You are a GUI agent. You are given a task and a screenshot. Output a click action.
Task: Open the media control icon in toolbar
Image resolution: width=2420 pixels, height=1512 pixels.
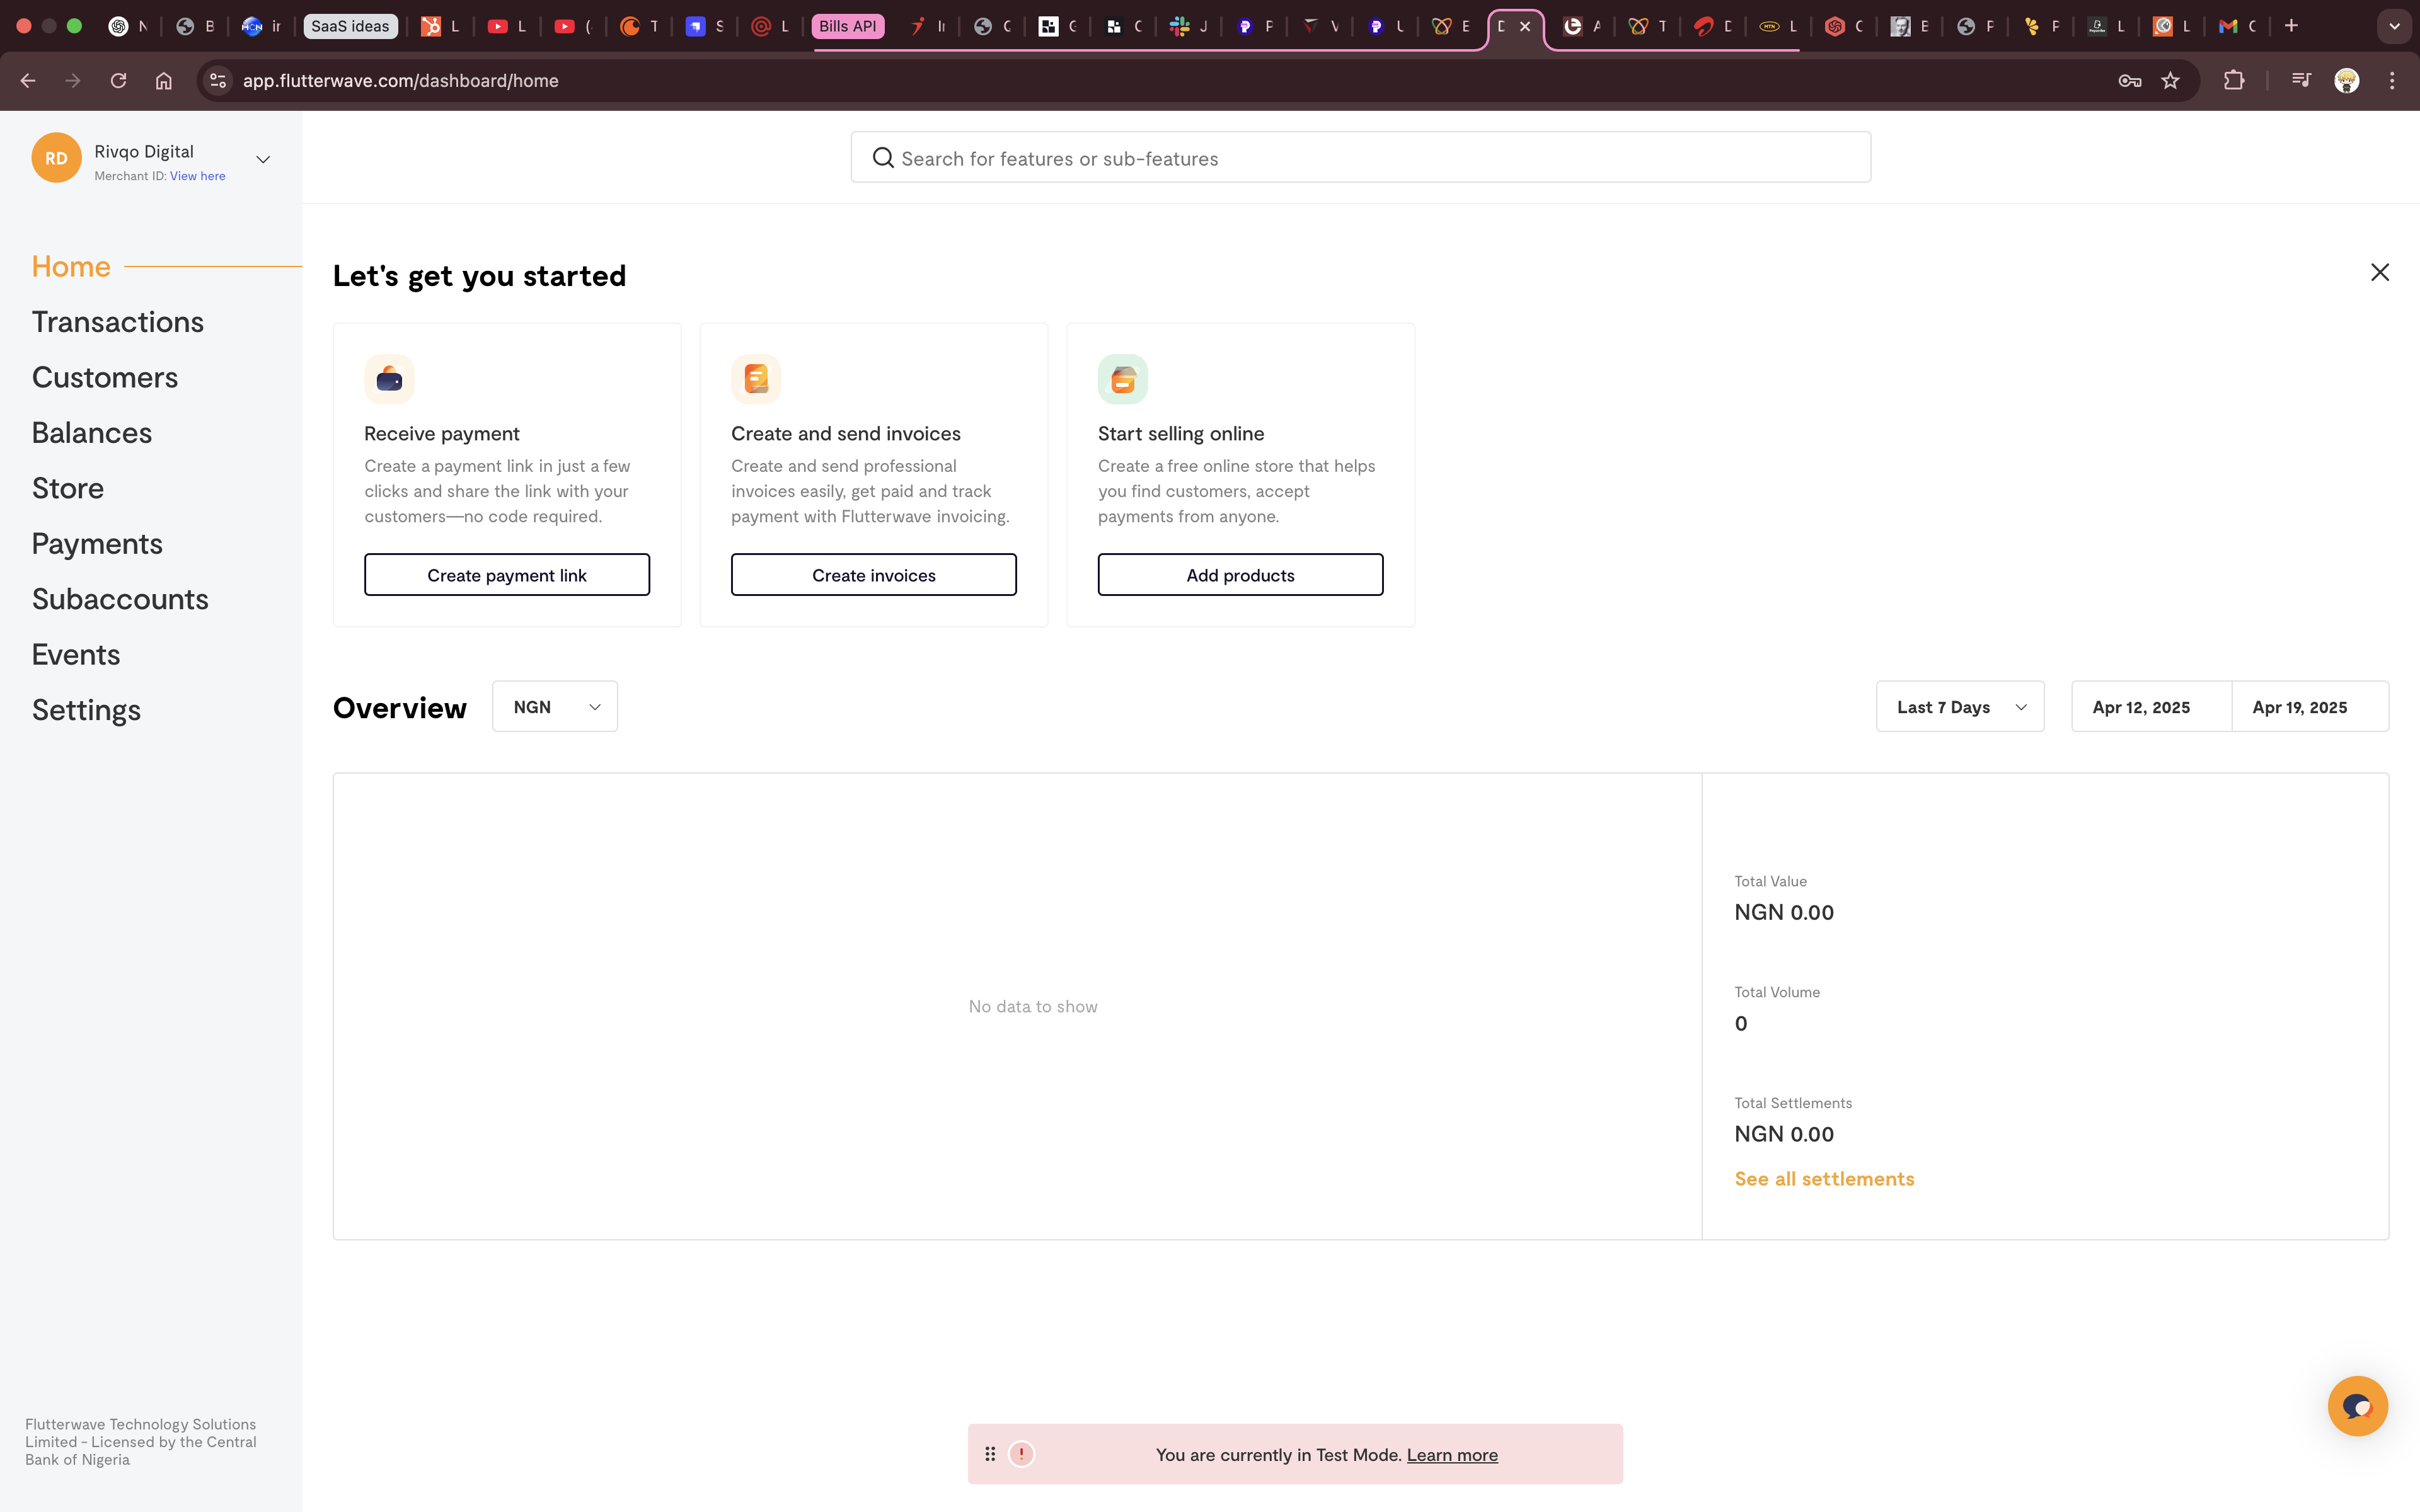pos(2301,81)
